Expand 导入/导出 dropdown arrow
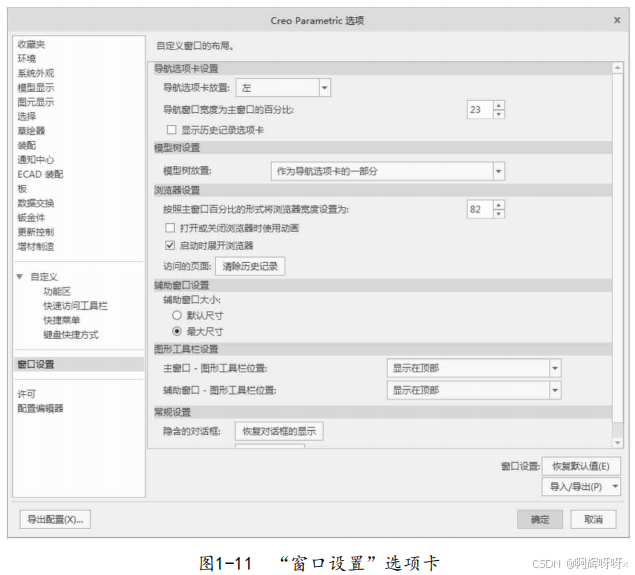The height and width of the screenshot is (575, 635). point(615,486)
